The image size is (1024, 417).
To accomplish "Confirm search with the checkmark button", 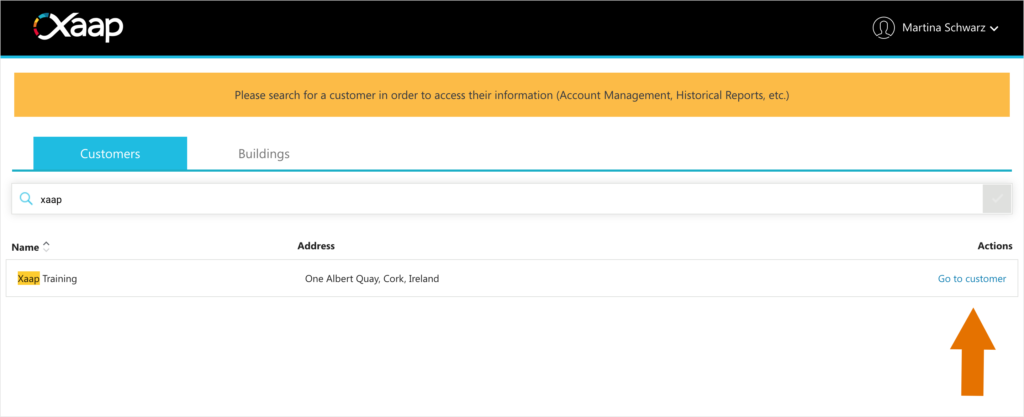I will tap(997, 199).
